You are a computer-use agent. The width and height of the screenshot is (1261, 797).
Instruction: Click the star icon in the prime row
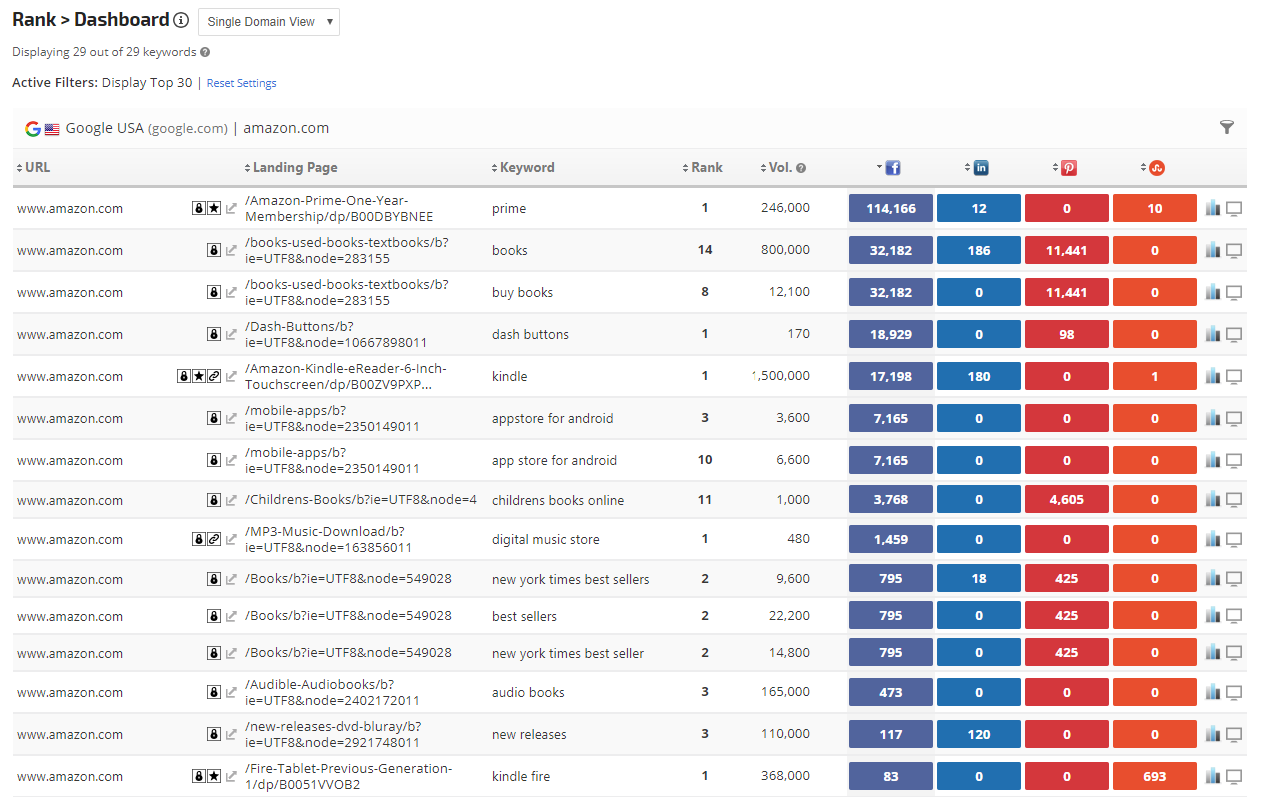point(214,208)
